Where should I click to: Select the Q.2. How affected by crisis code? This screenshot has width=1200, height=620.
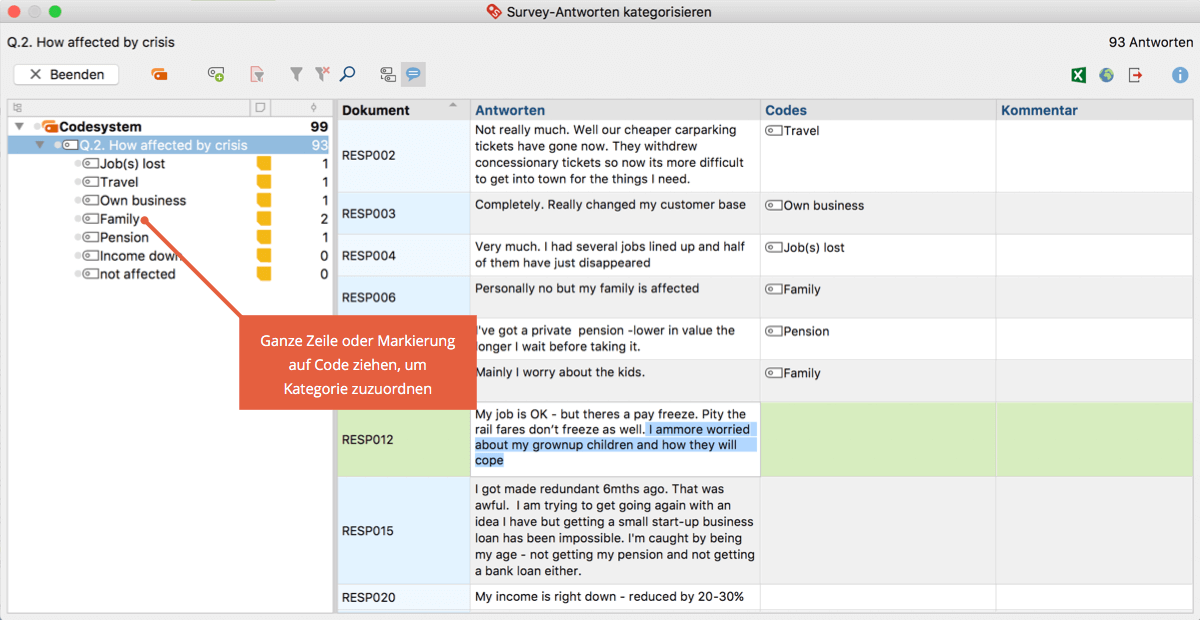[163, 145]
